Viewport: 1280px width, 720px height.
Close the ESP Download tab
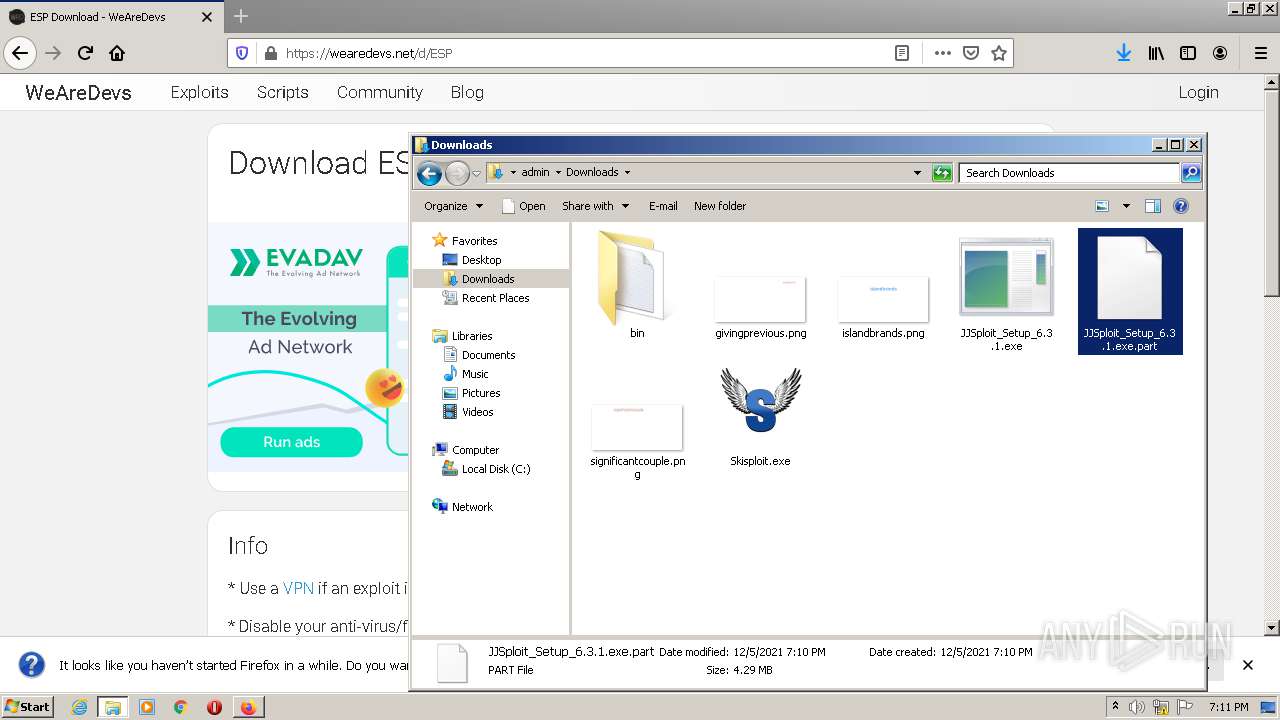click(x=207, y=17)
